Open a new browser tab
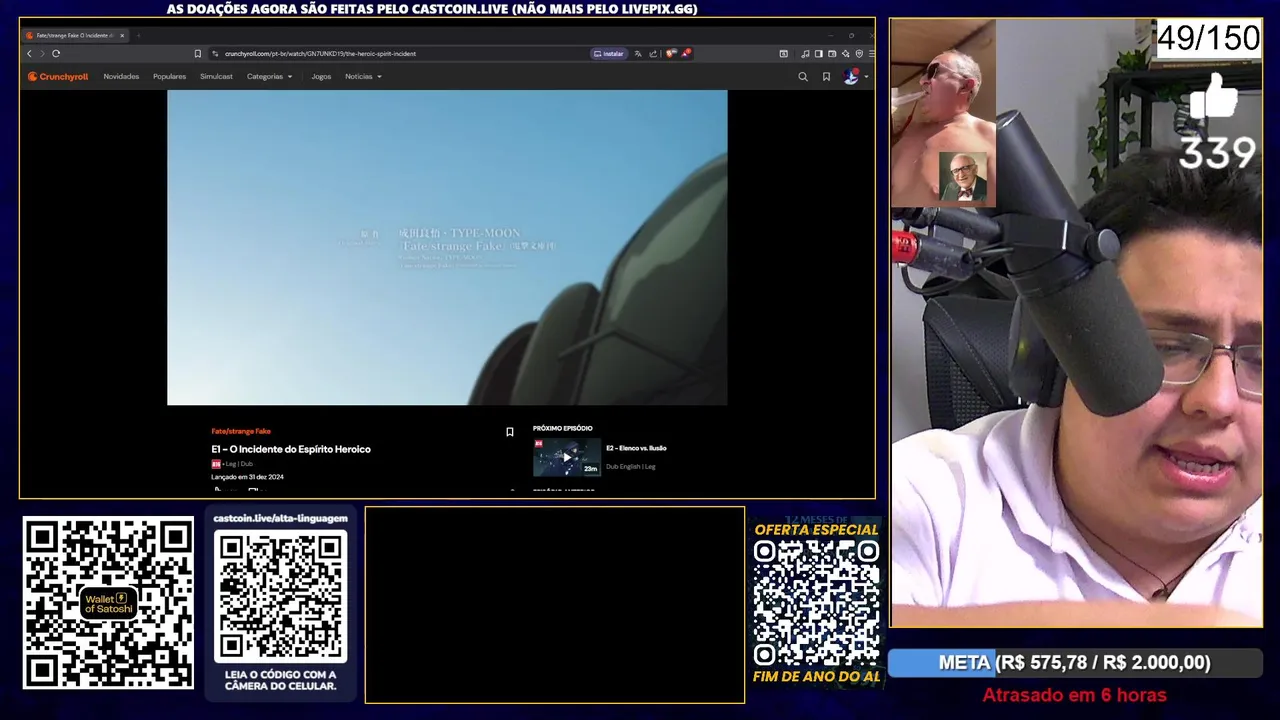 (138, 35)
